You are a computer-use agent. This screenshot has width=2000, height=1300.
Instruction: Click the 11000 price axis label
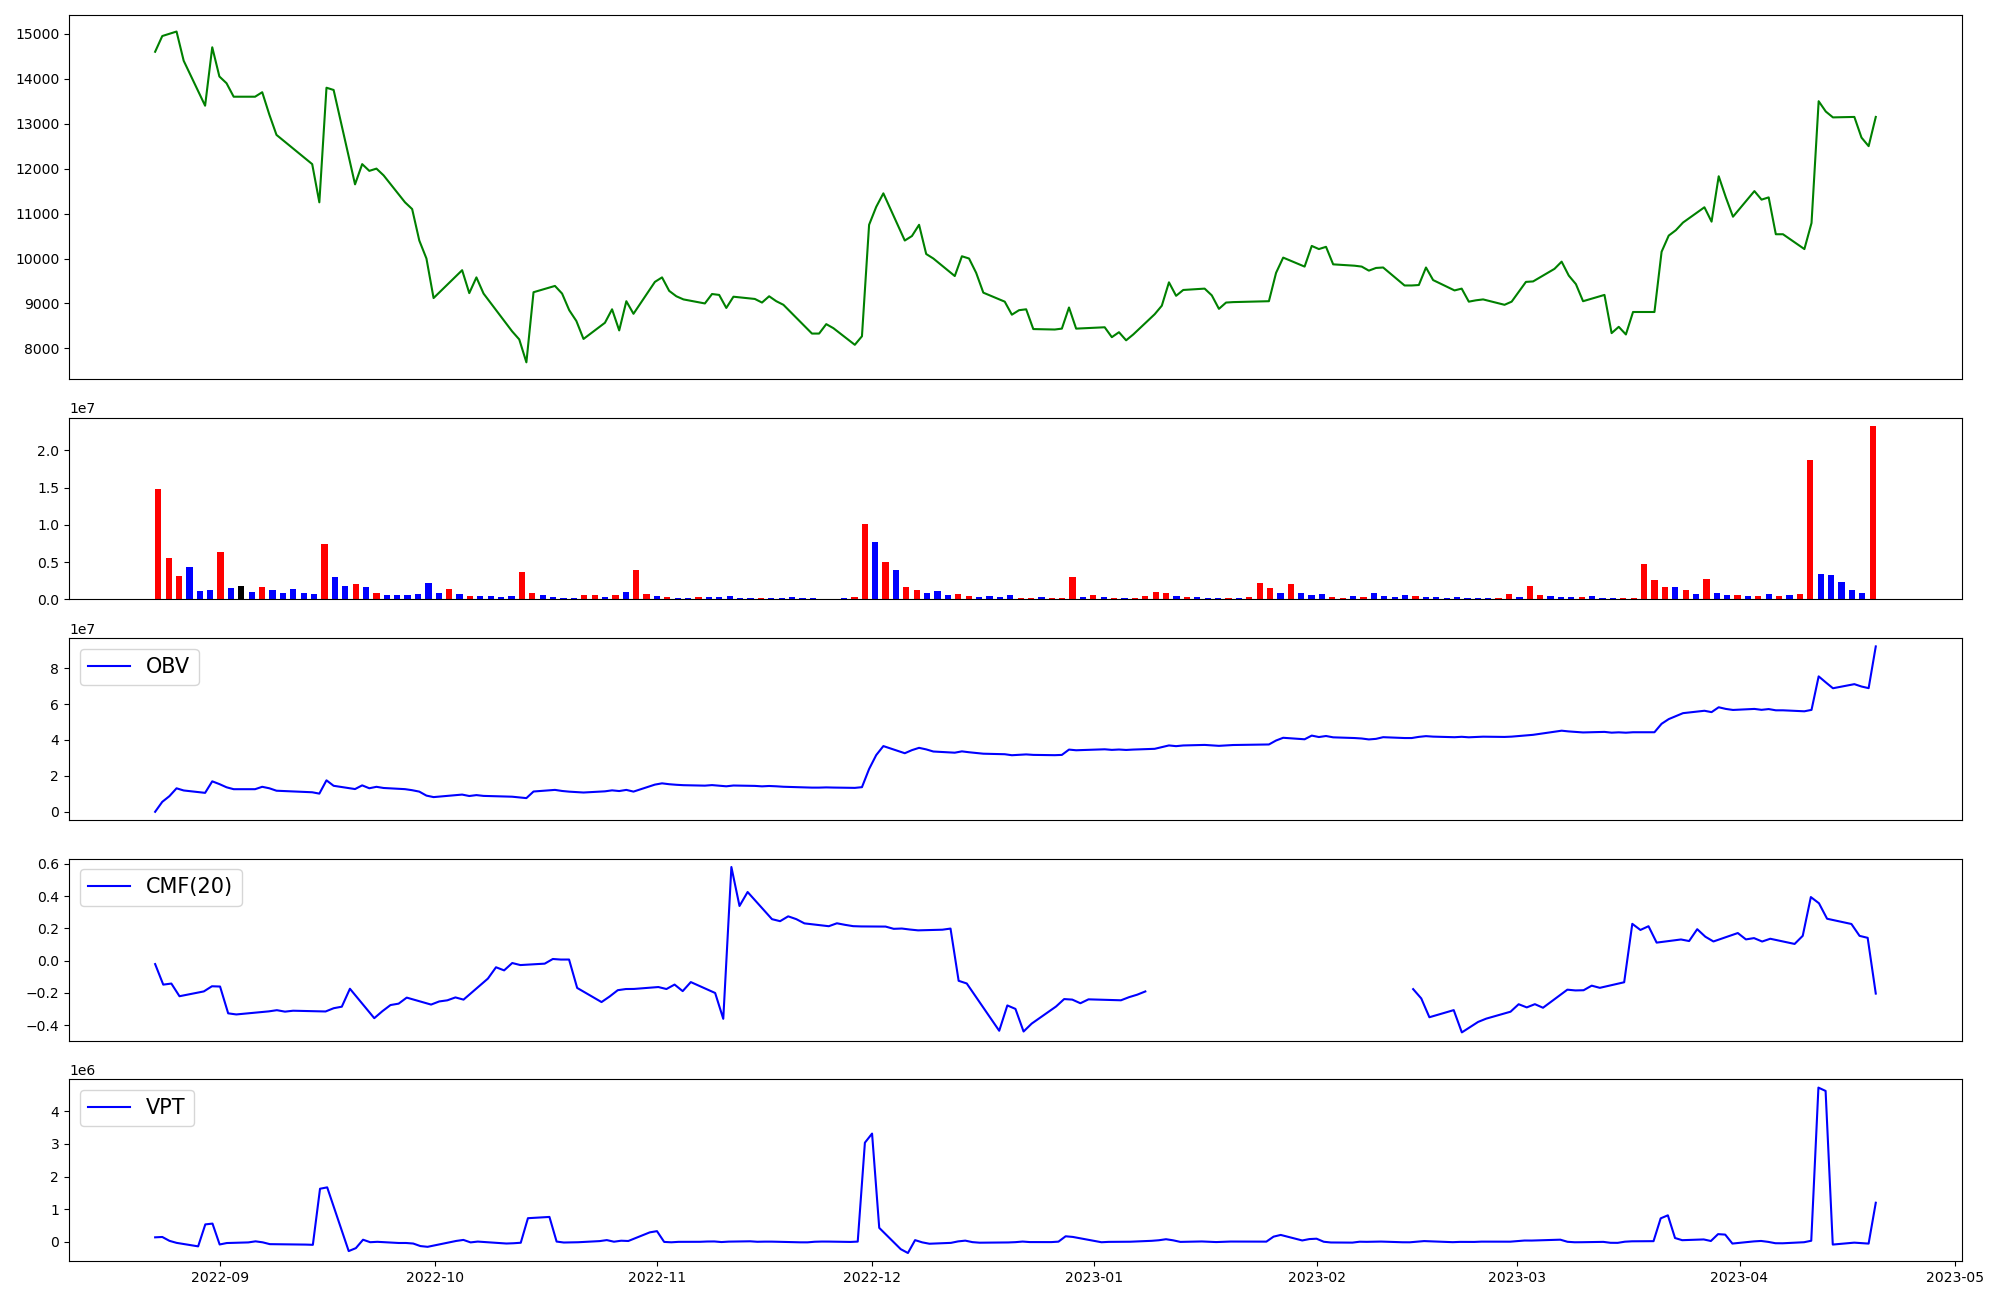click(38, 214)
